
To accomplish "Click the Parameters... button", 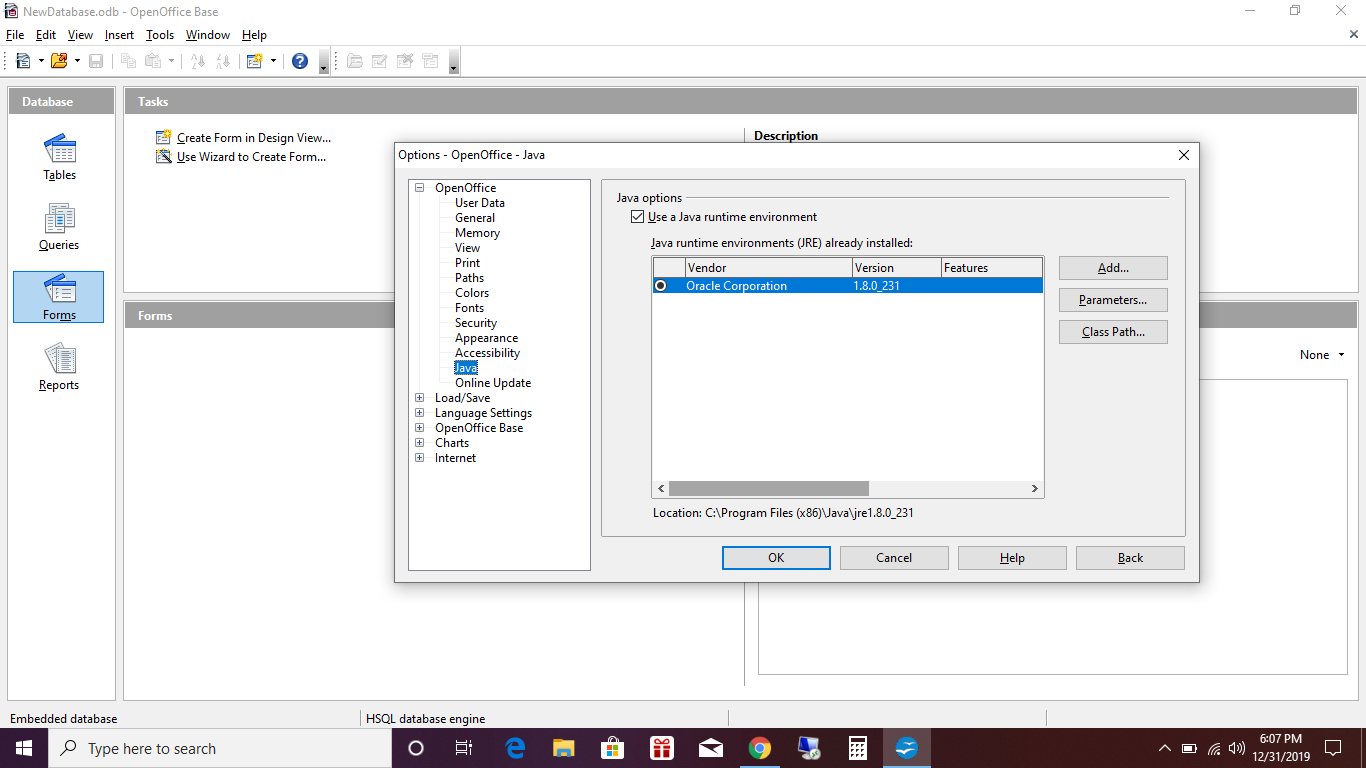I will click(x=1113, y=300).
